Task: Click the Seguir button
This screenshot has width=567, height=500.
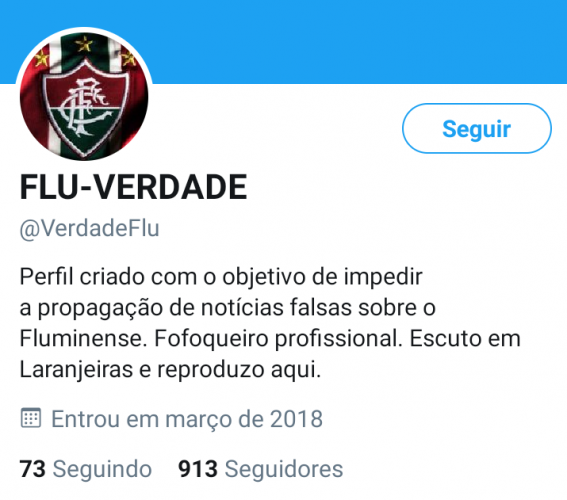Action: point(477,128)
